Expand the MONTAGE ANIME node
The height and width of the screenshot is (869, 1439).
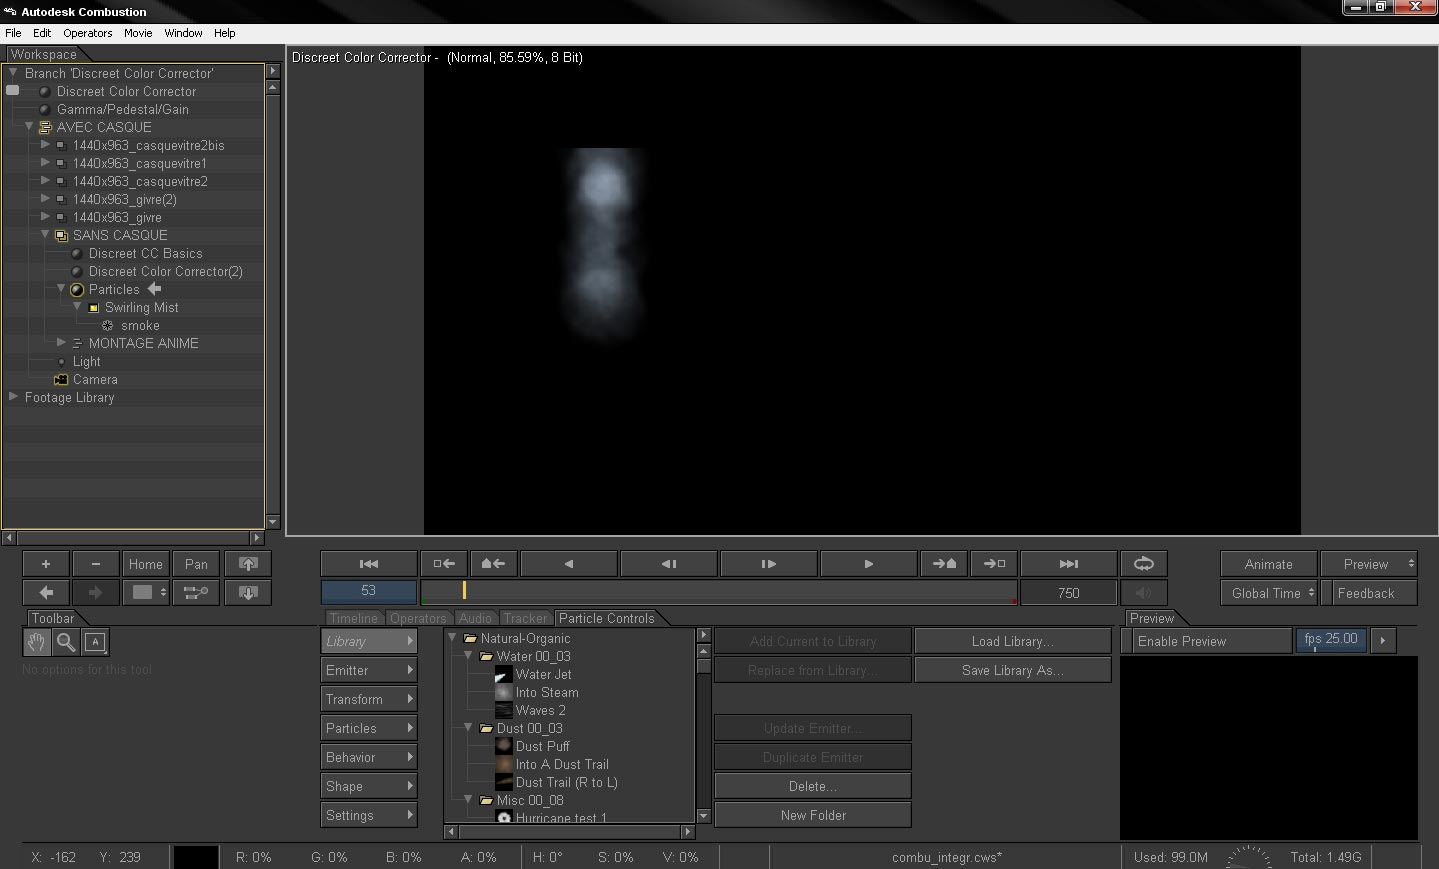point(61,343)
